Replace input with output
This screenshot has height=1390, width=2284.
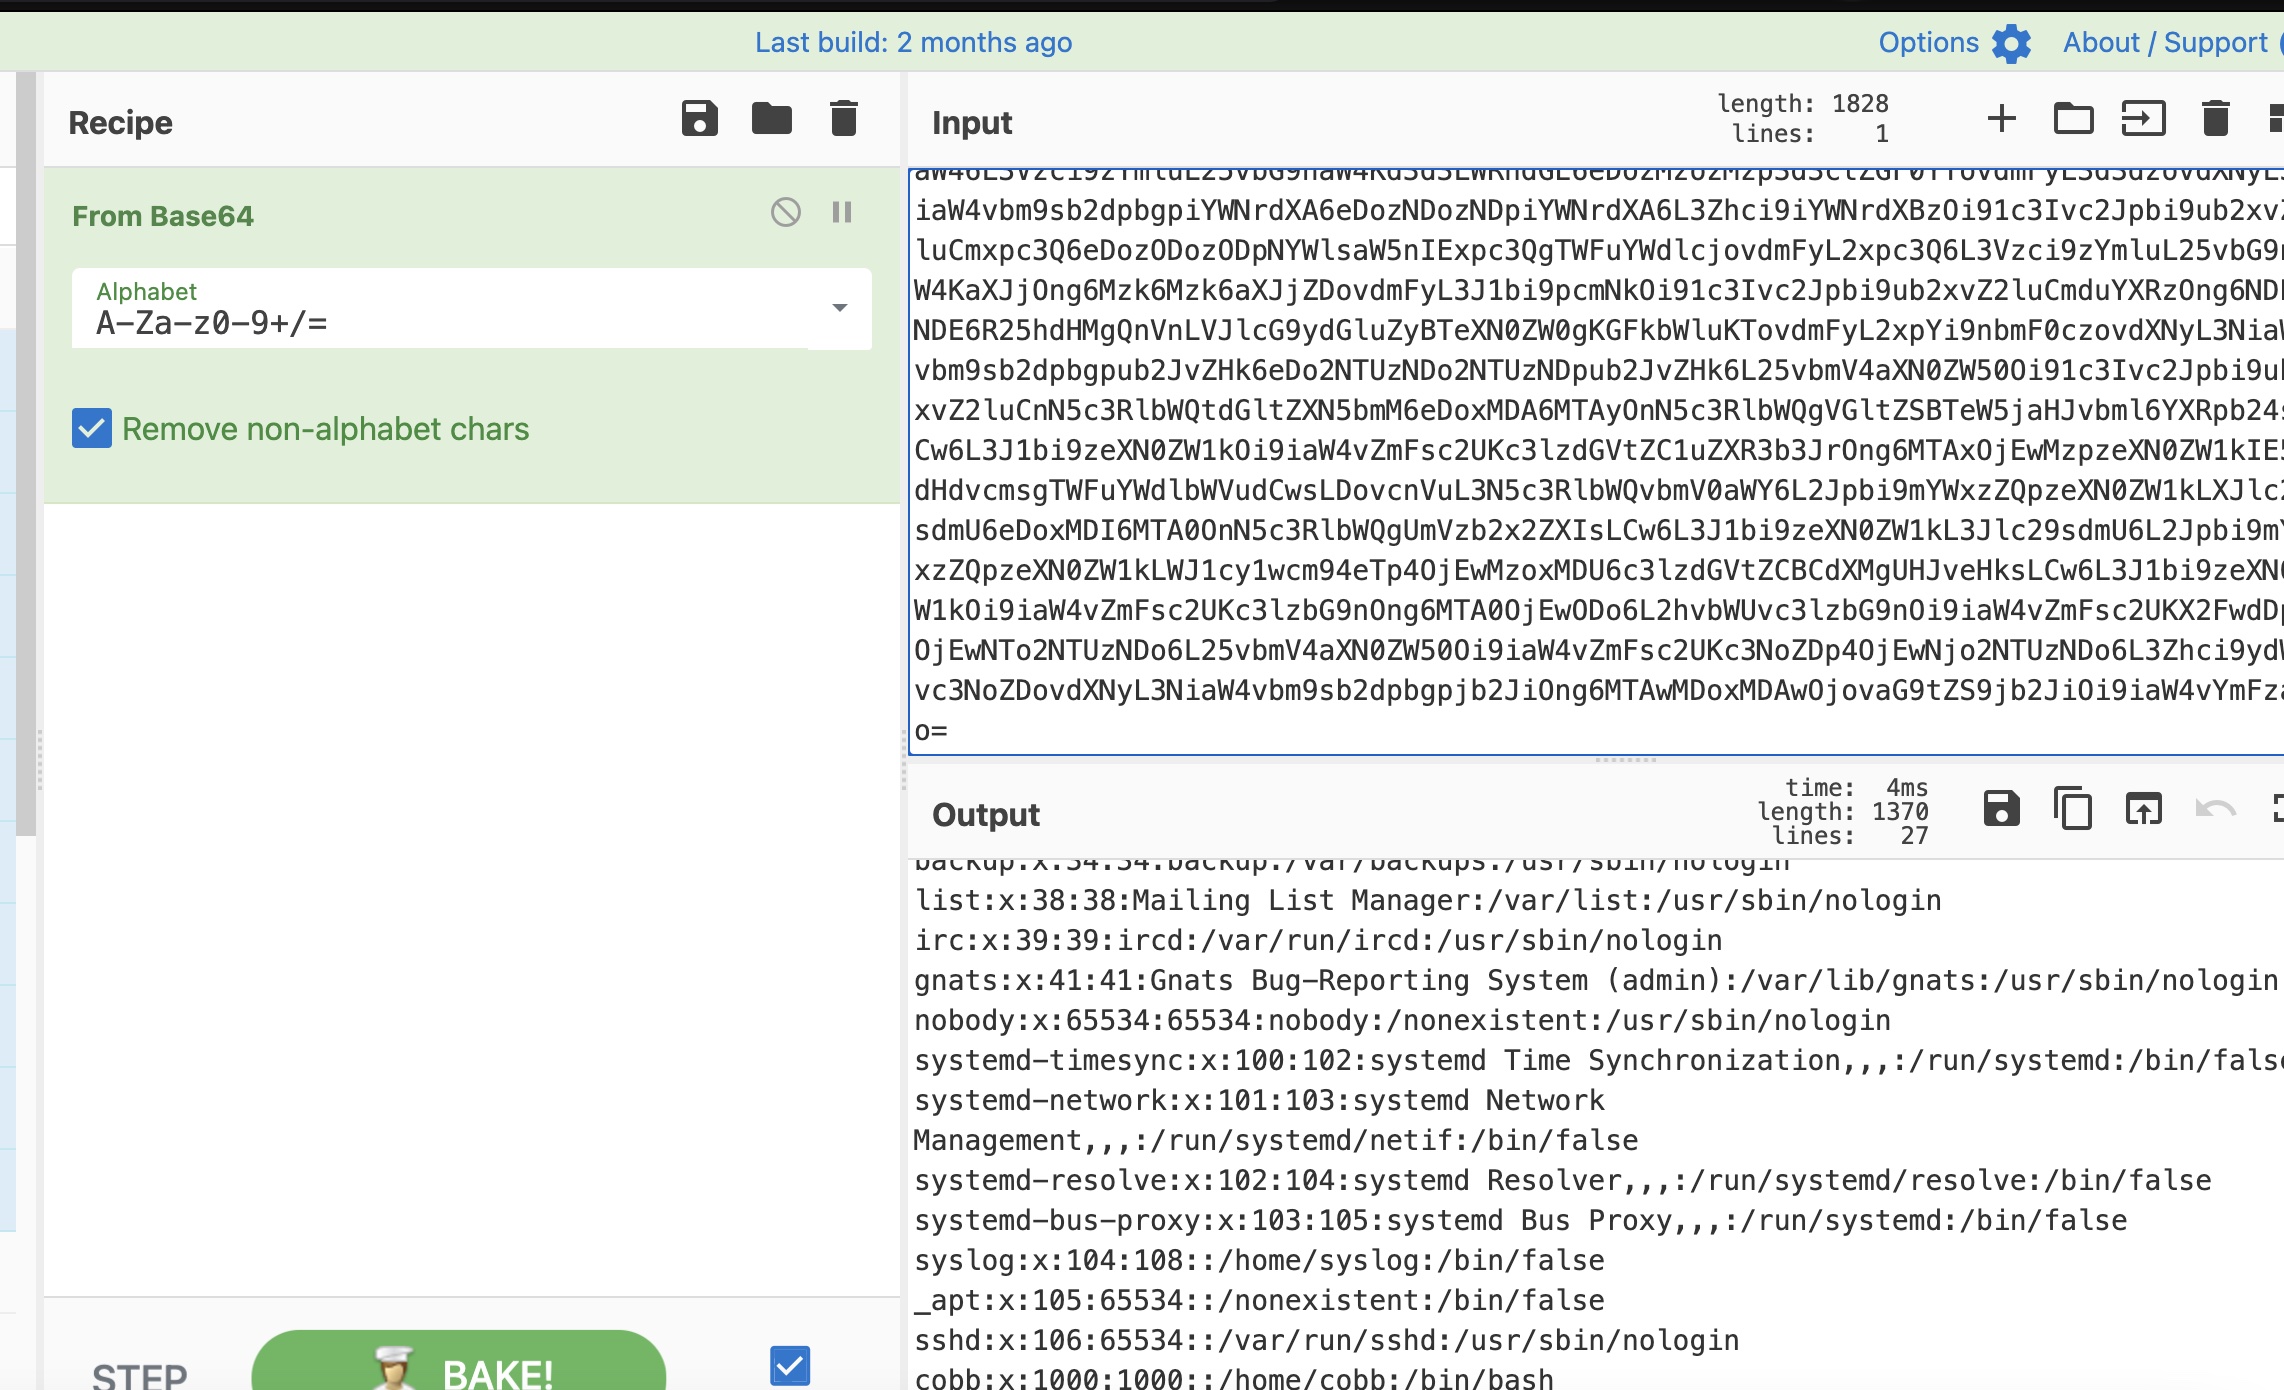(x=2143, y=809)
